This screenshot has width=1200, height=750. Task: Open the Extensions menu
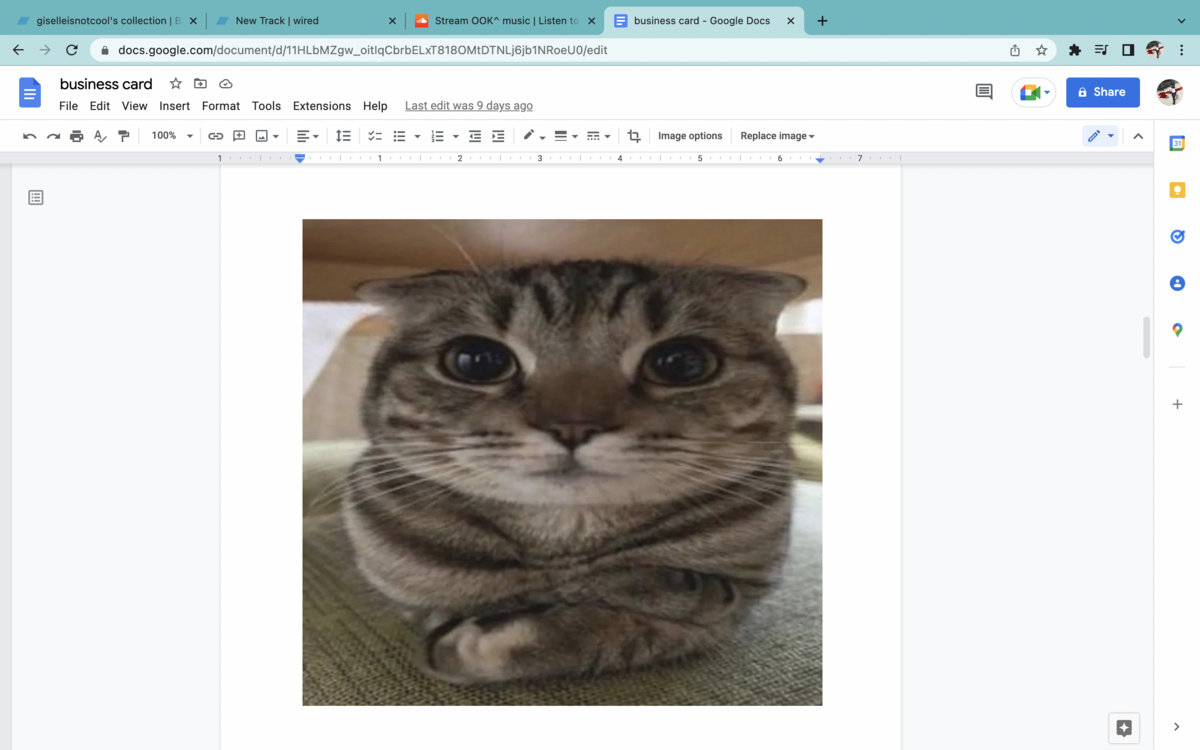point(321,106)
